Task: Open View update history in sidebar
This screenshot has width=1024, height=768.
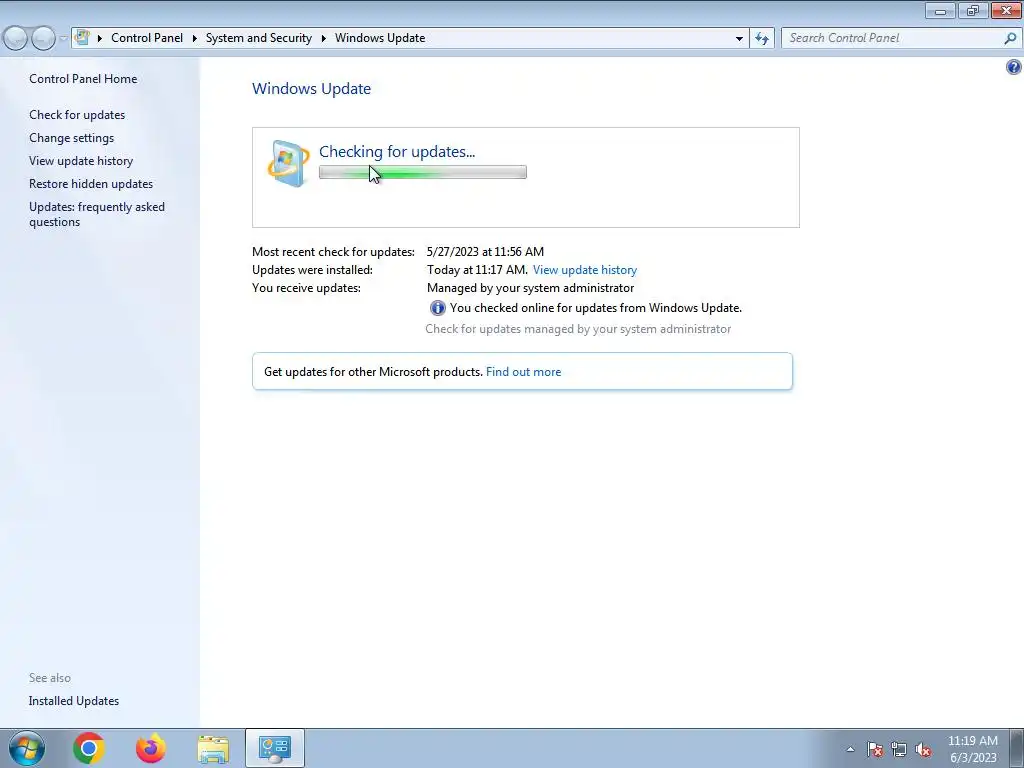Action: click(x=81, y=161)
